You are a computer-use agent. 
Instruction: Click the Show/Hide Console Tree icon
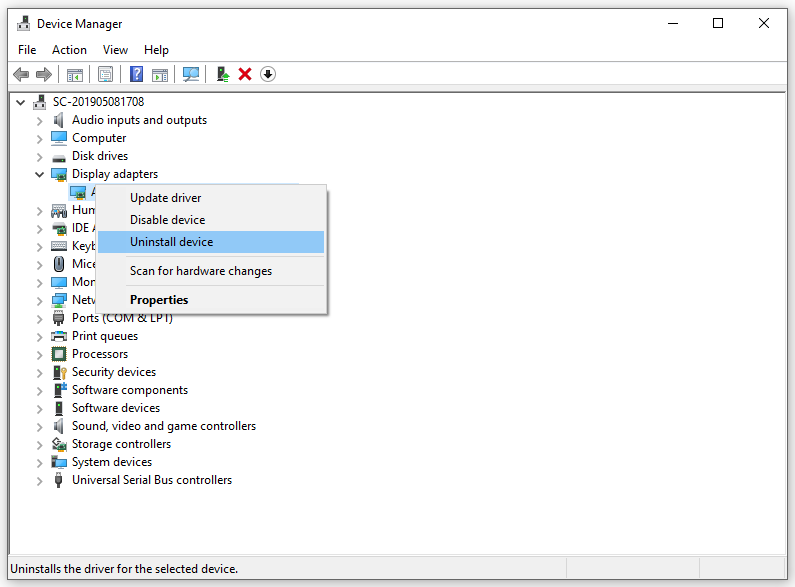point(74,75)
